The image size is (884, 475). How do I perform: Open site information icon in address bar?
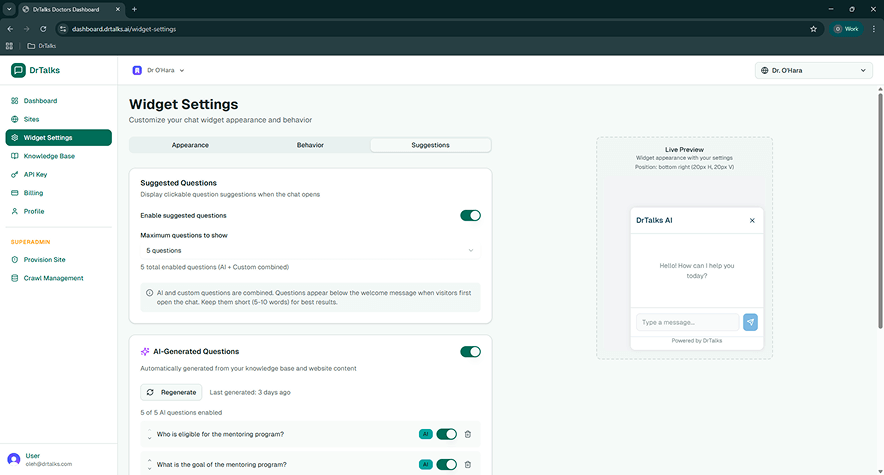click(63, 29)
